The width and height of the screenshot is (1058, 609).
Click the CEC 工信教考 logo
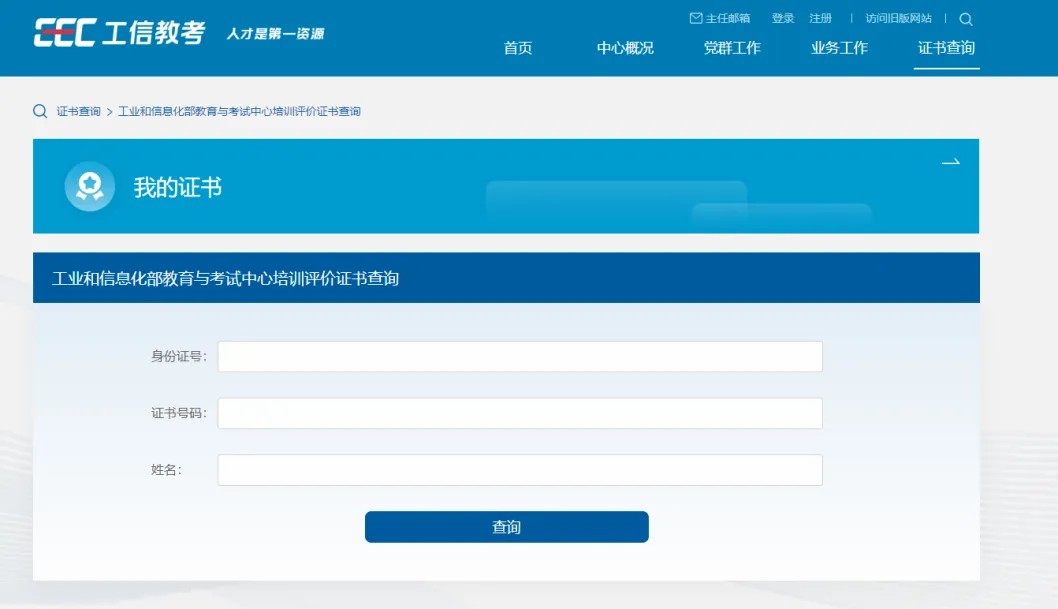point(119,32)
